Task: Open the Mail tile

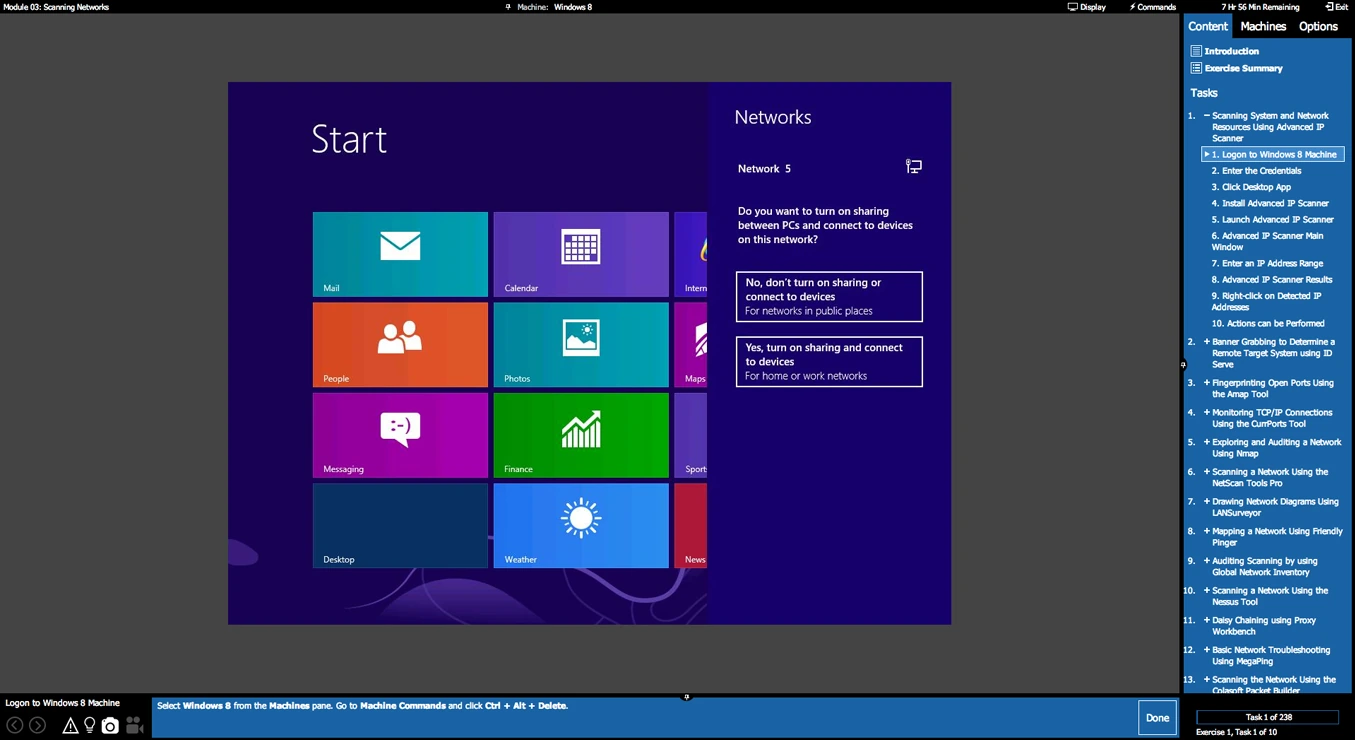Action: (x=400, y=254)
